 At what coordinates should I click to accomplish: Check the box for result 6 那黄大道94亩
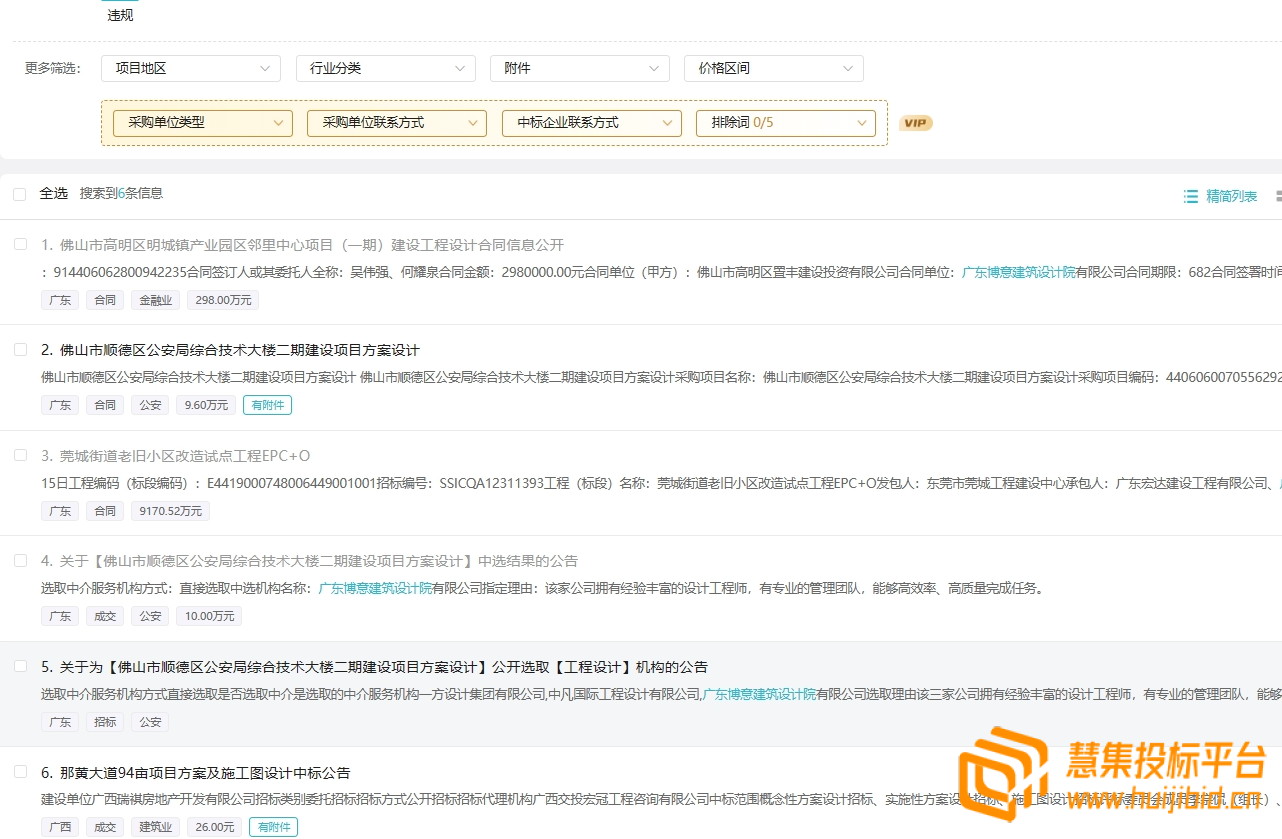pyautogui.click(x=20, y=771)
